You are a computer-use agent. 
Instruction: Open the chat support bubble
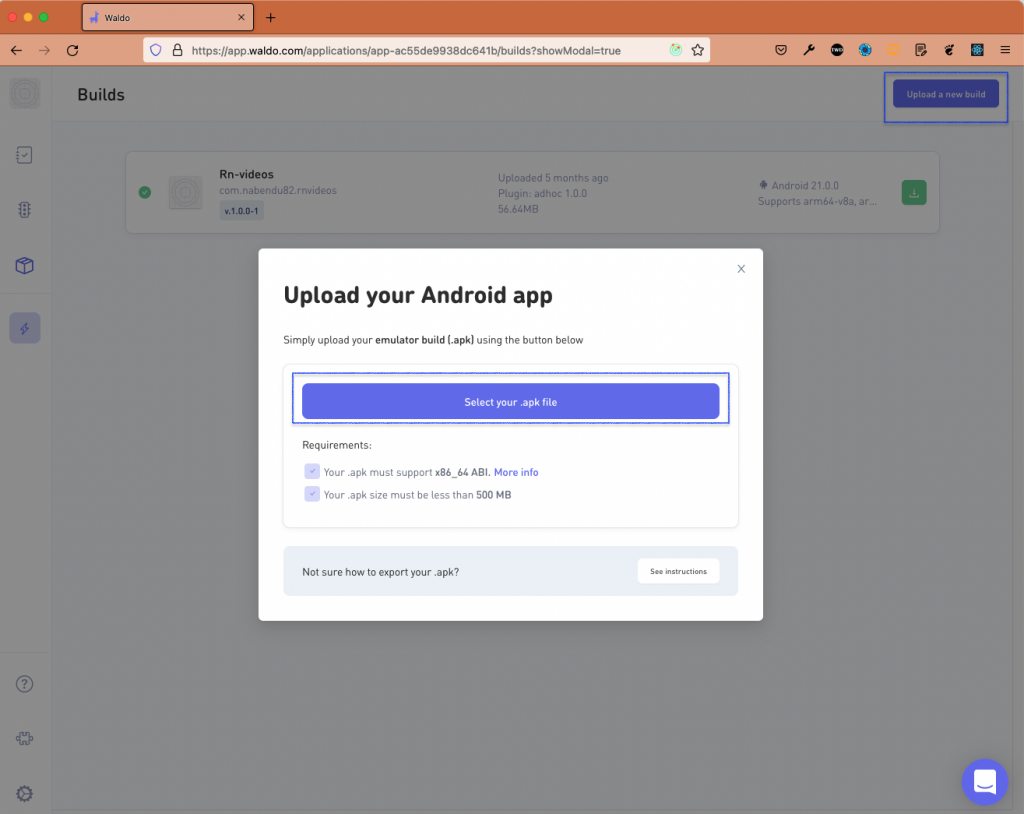click(984, 781)
